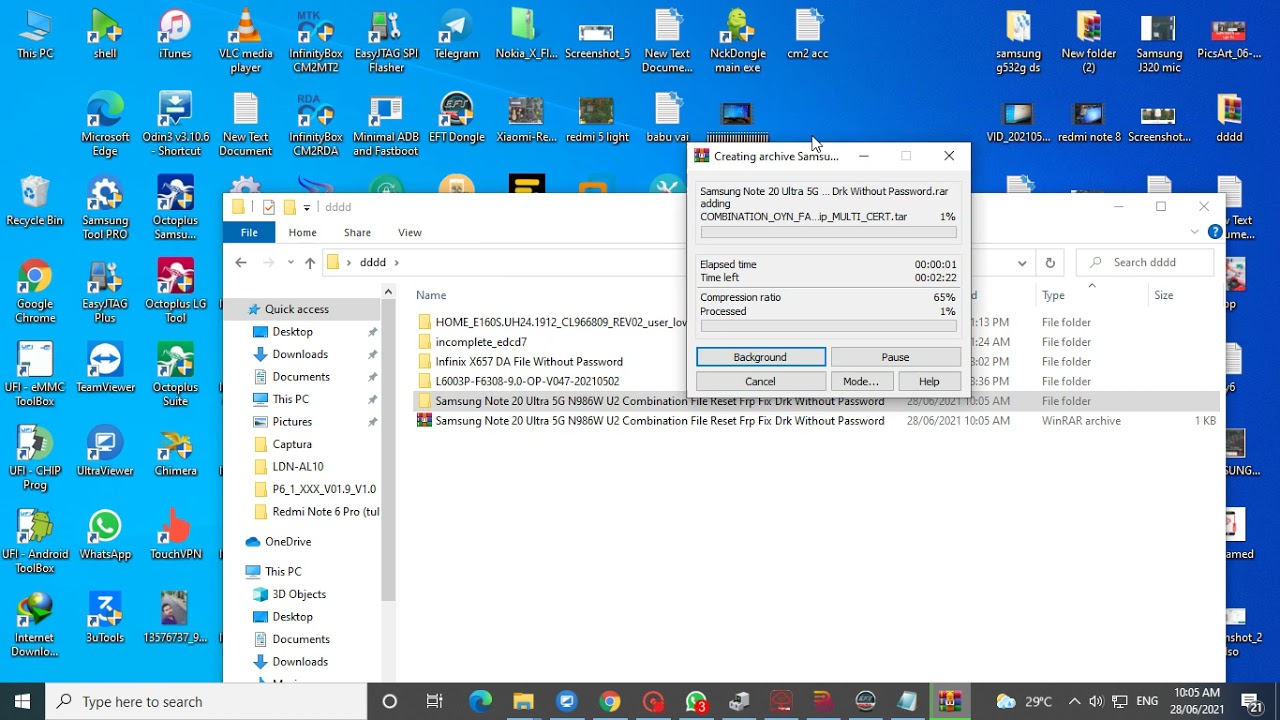Open TouchVPN desktop icon

175,536
